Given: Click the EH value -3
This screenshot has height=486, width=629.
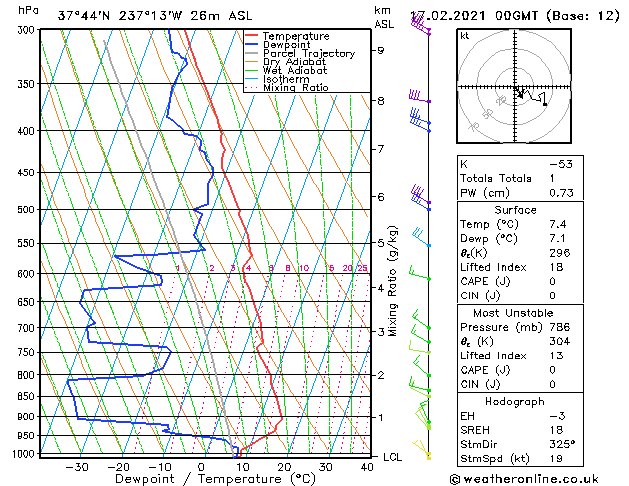Looking at the screenshot, I should pyautogui.click(x=558, y=416).
